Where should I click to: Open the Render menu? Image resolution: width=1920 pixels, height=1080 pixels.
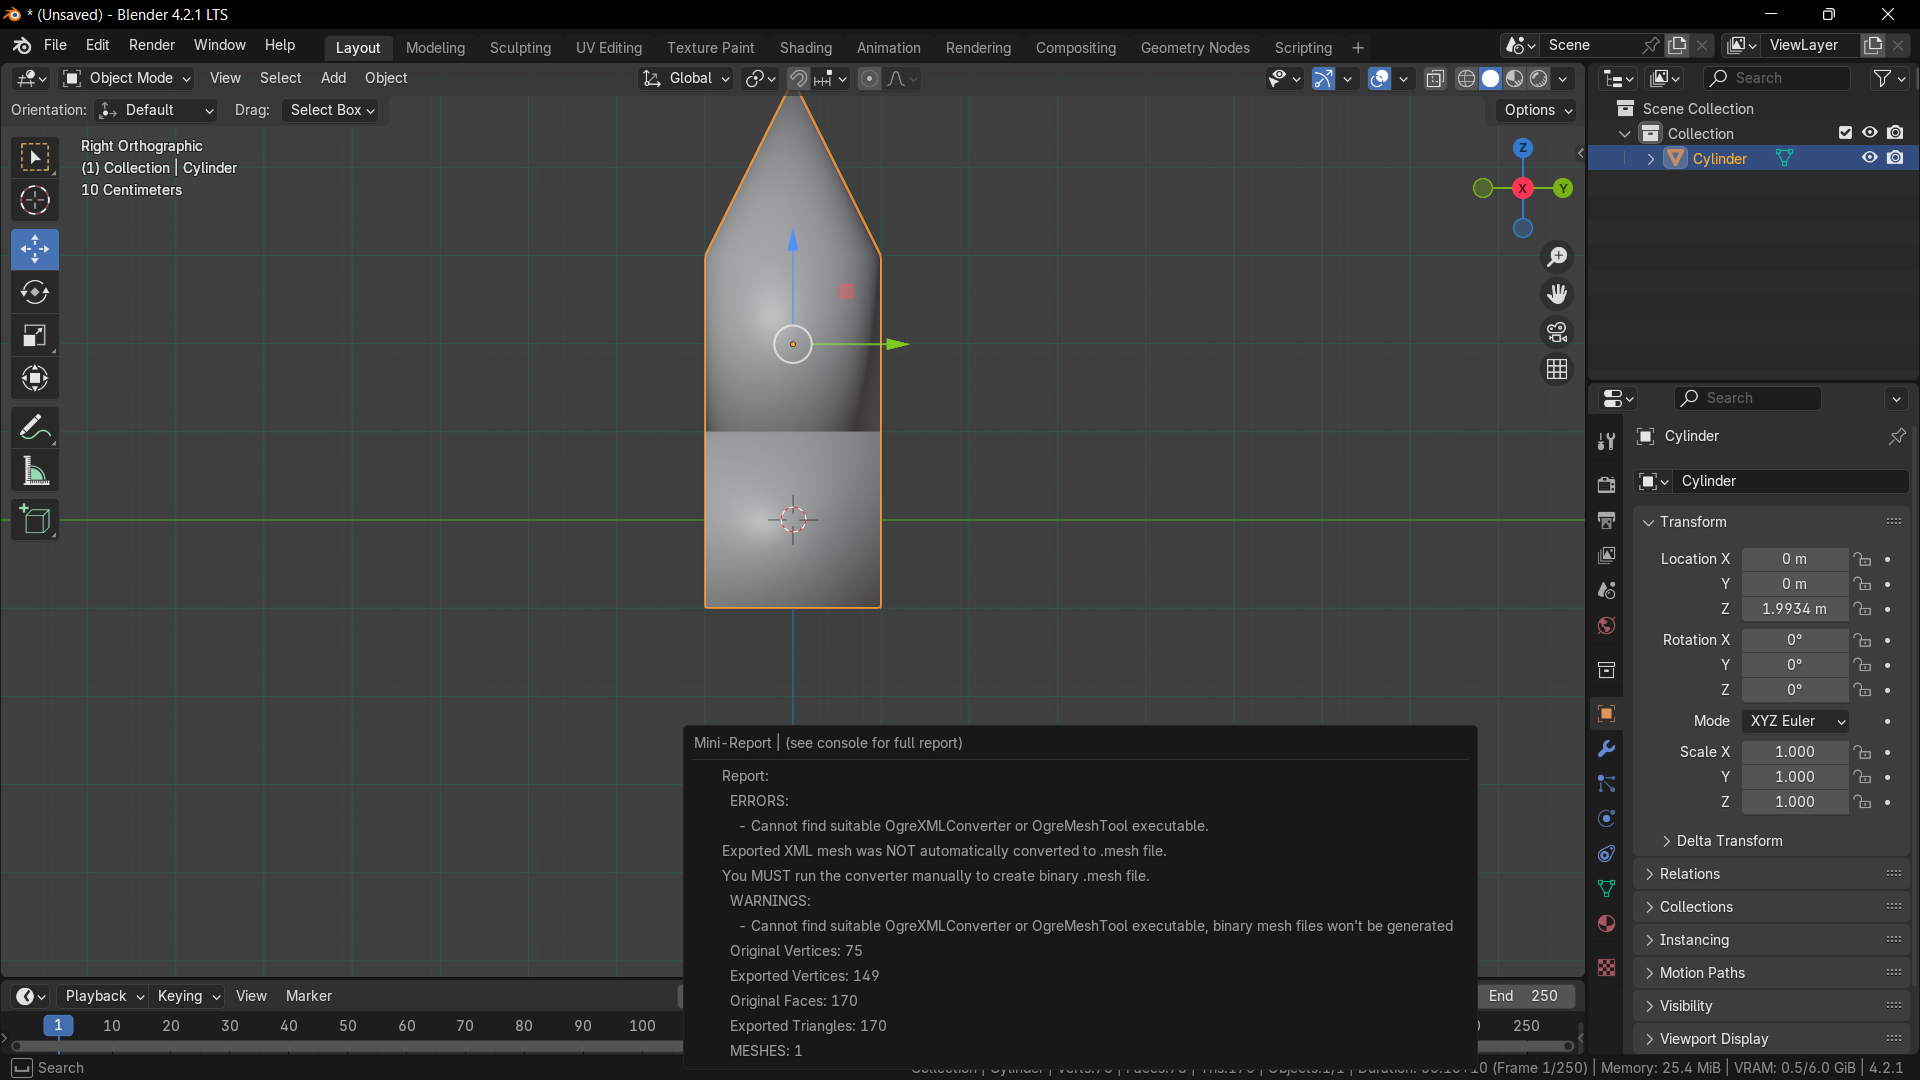click(151, 45)
